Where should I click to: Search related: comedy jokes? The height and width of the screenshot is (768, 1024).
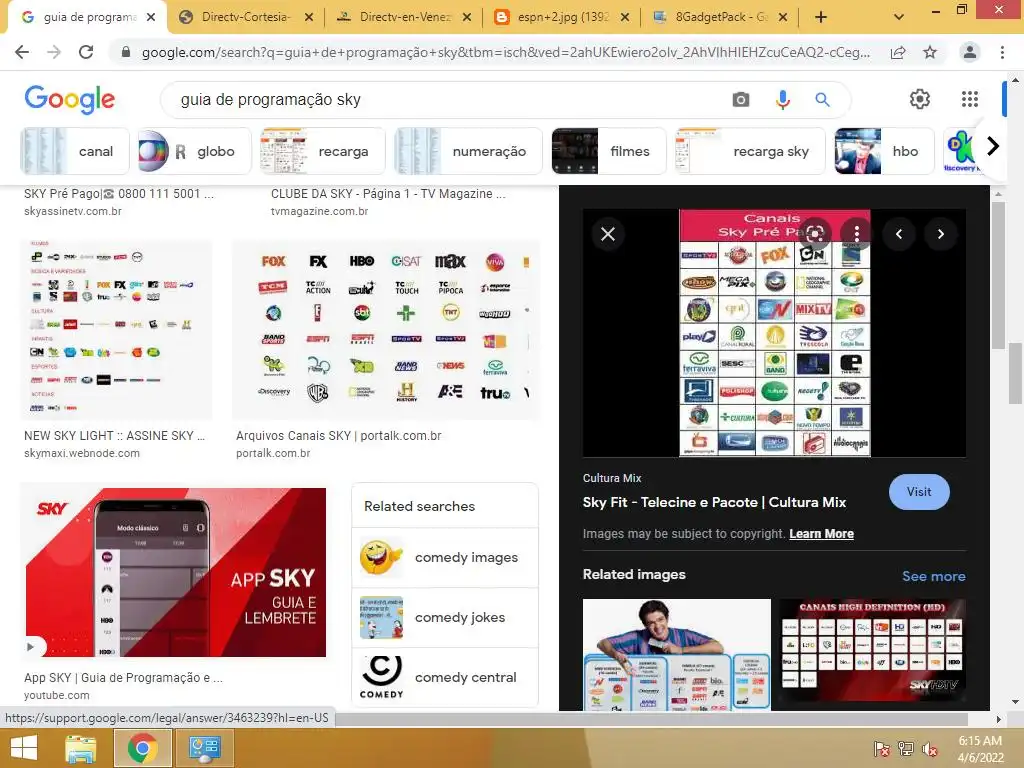coord(445,618)
